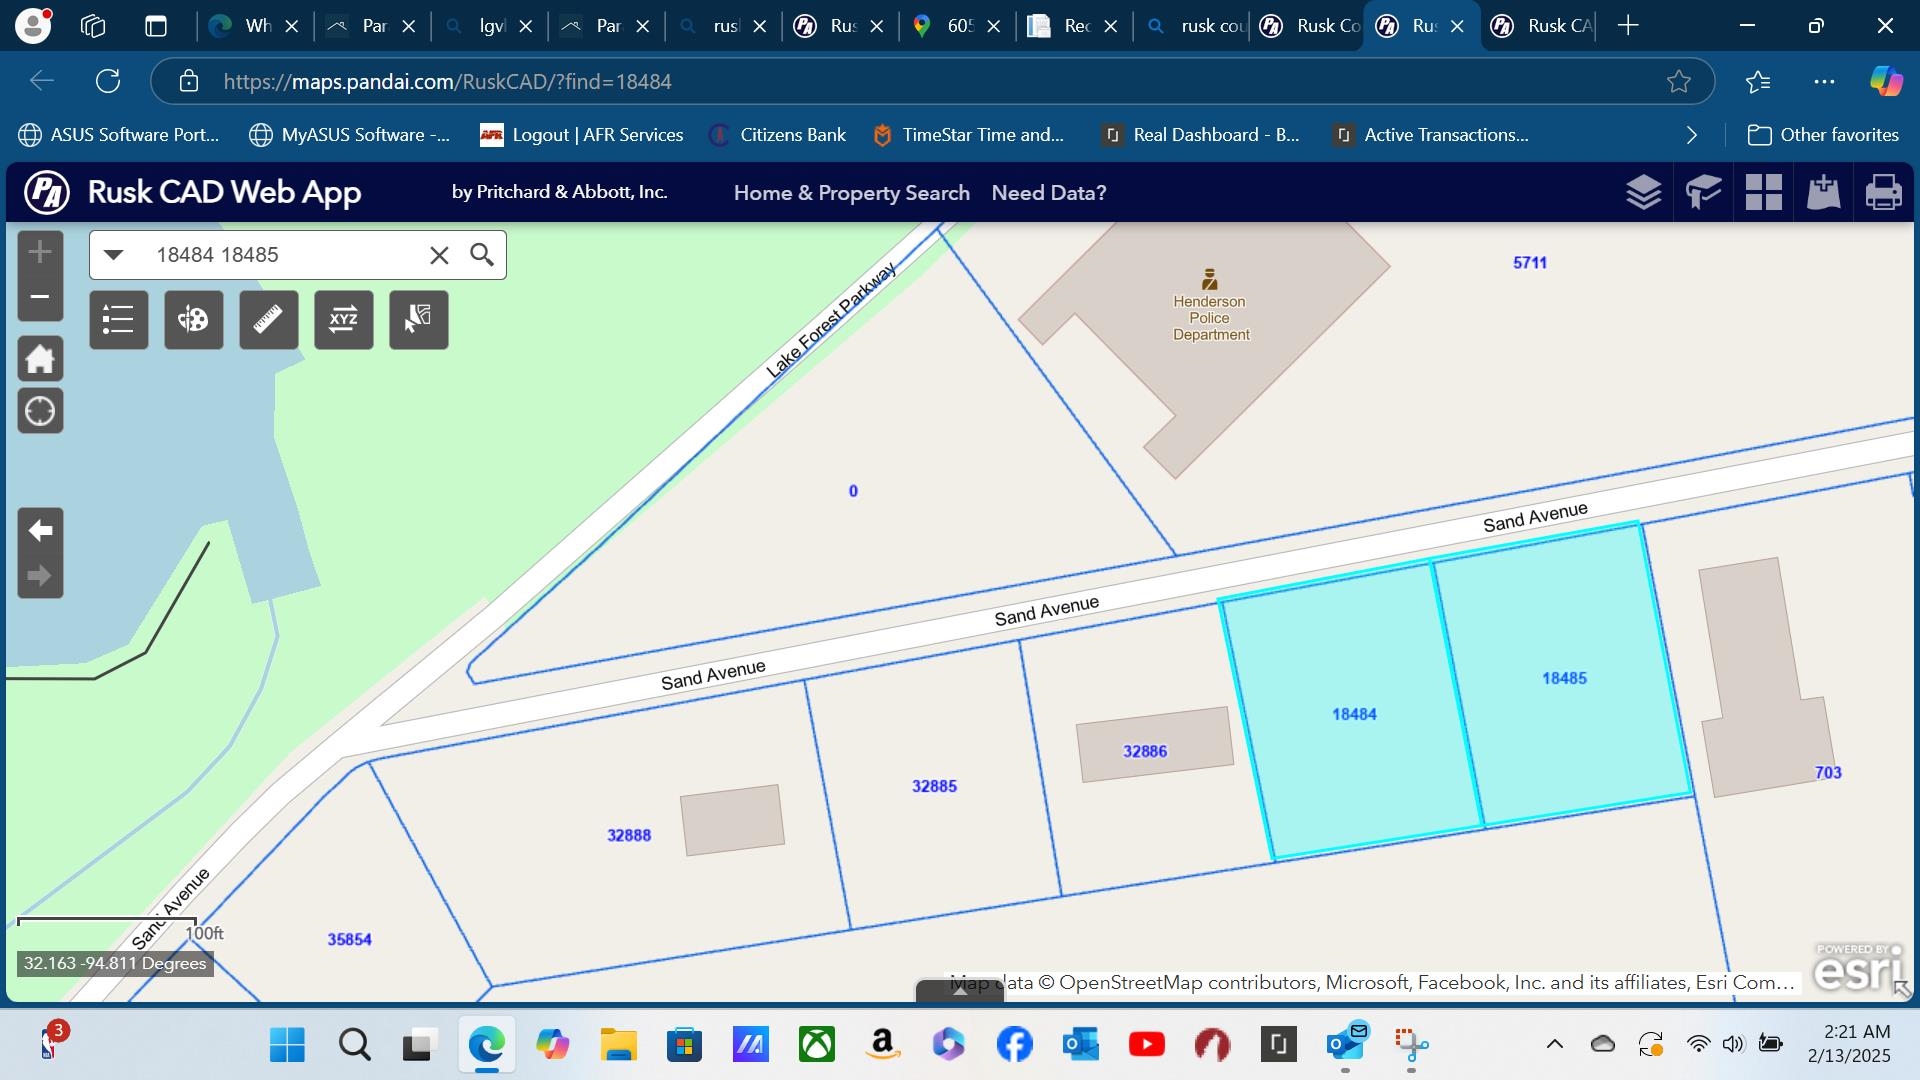Zoom out with the minus button
This screenshot has height=1080, width=1920.
coord(40,297)
